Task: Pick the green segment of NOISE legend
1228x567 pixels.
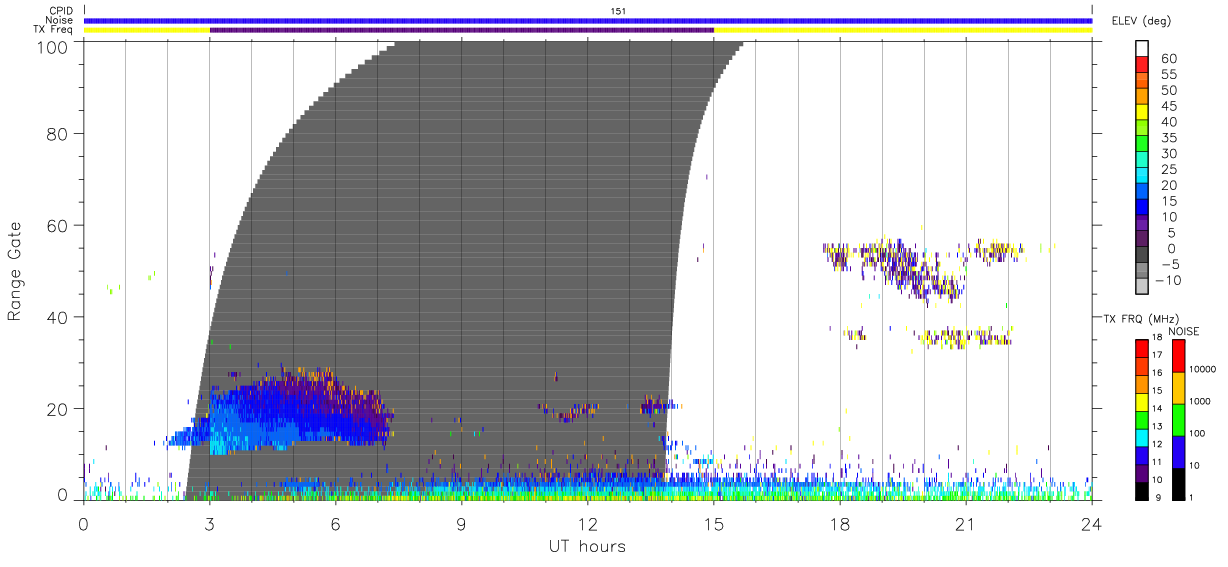Action: (1178, 419)
